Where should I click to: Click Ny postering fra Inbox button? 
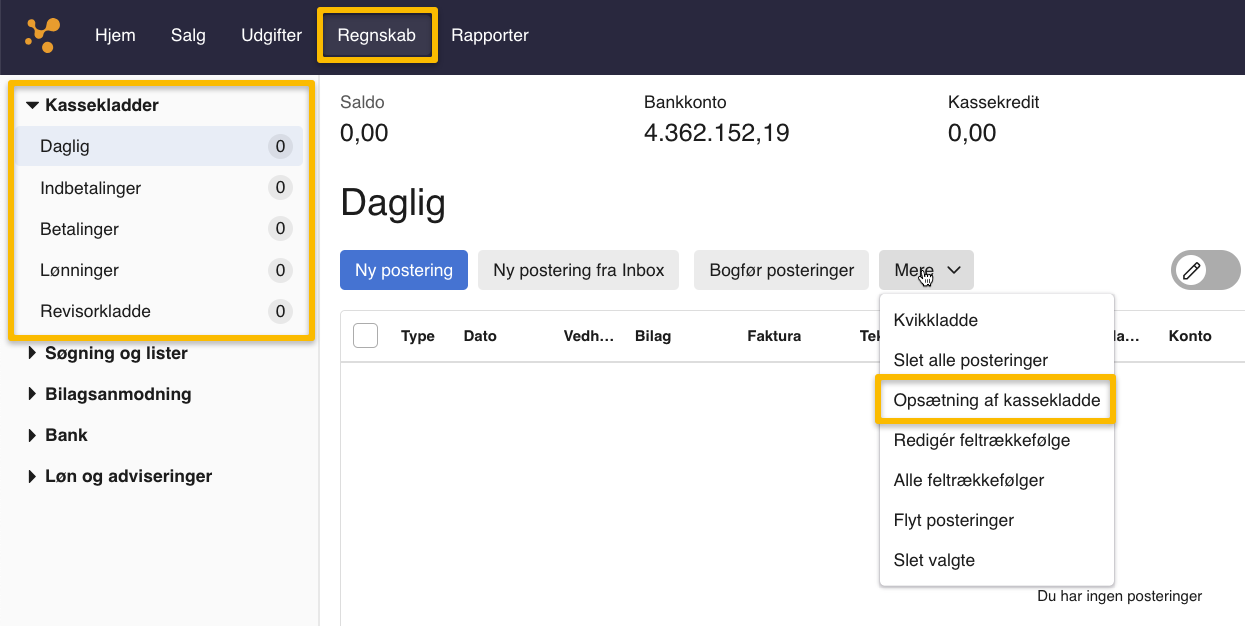pos(578,270)
